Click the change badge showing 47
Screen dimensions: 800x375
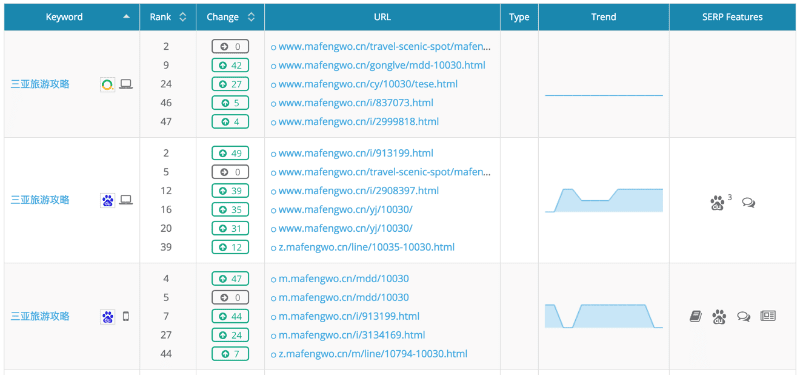click(x=230, y=279)
